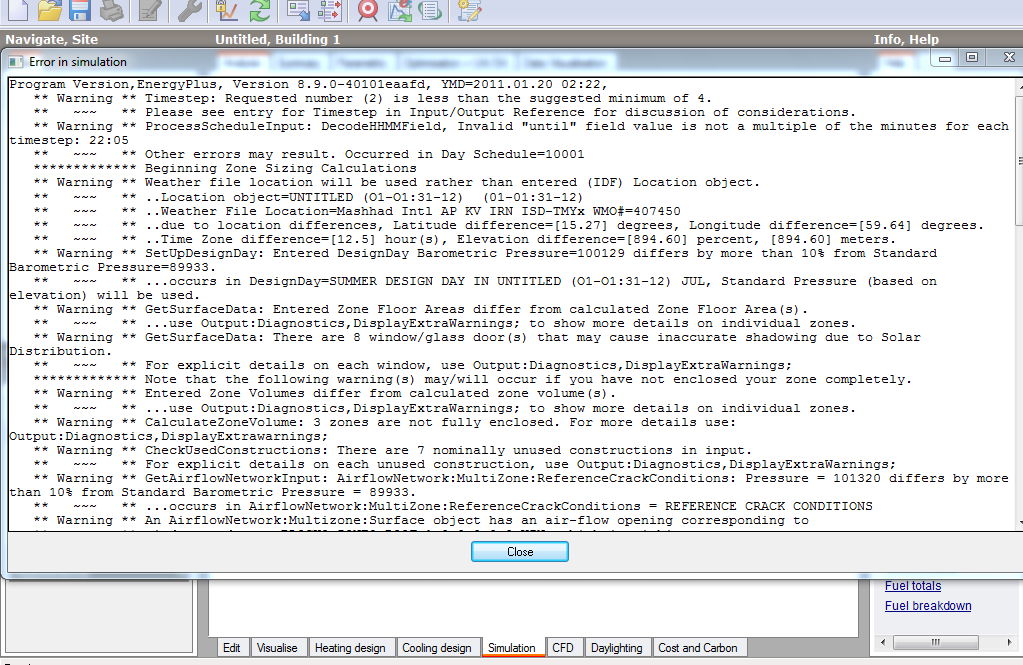Click the red target toolbar icon
The height and width of the screenshot is (665, 1023).
(368, 9)
